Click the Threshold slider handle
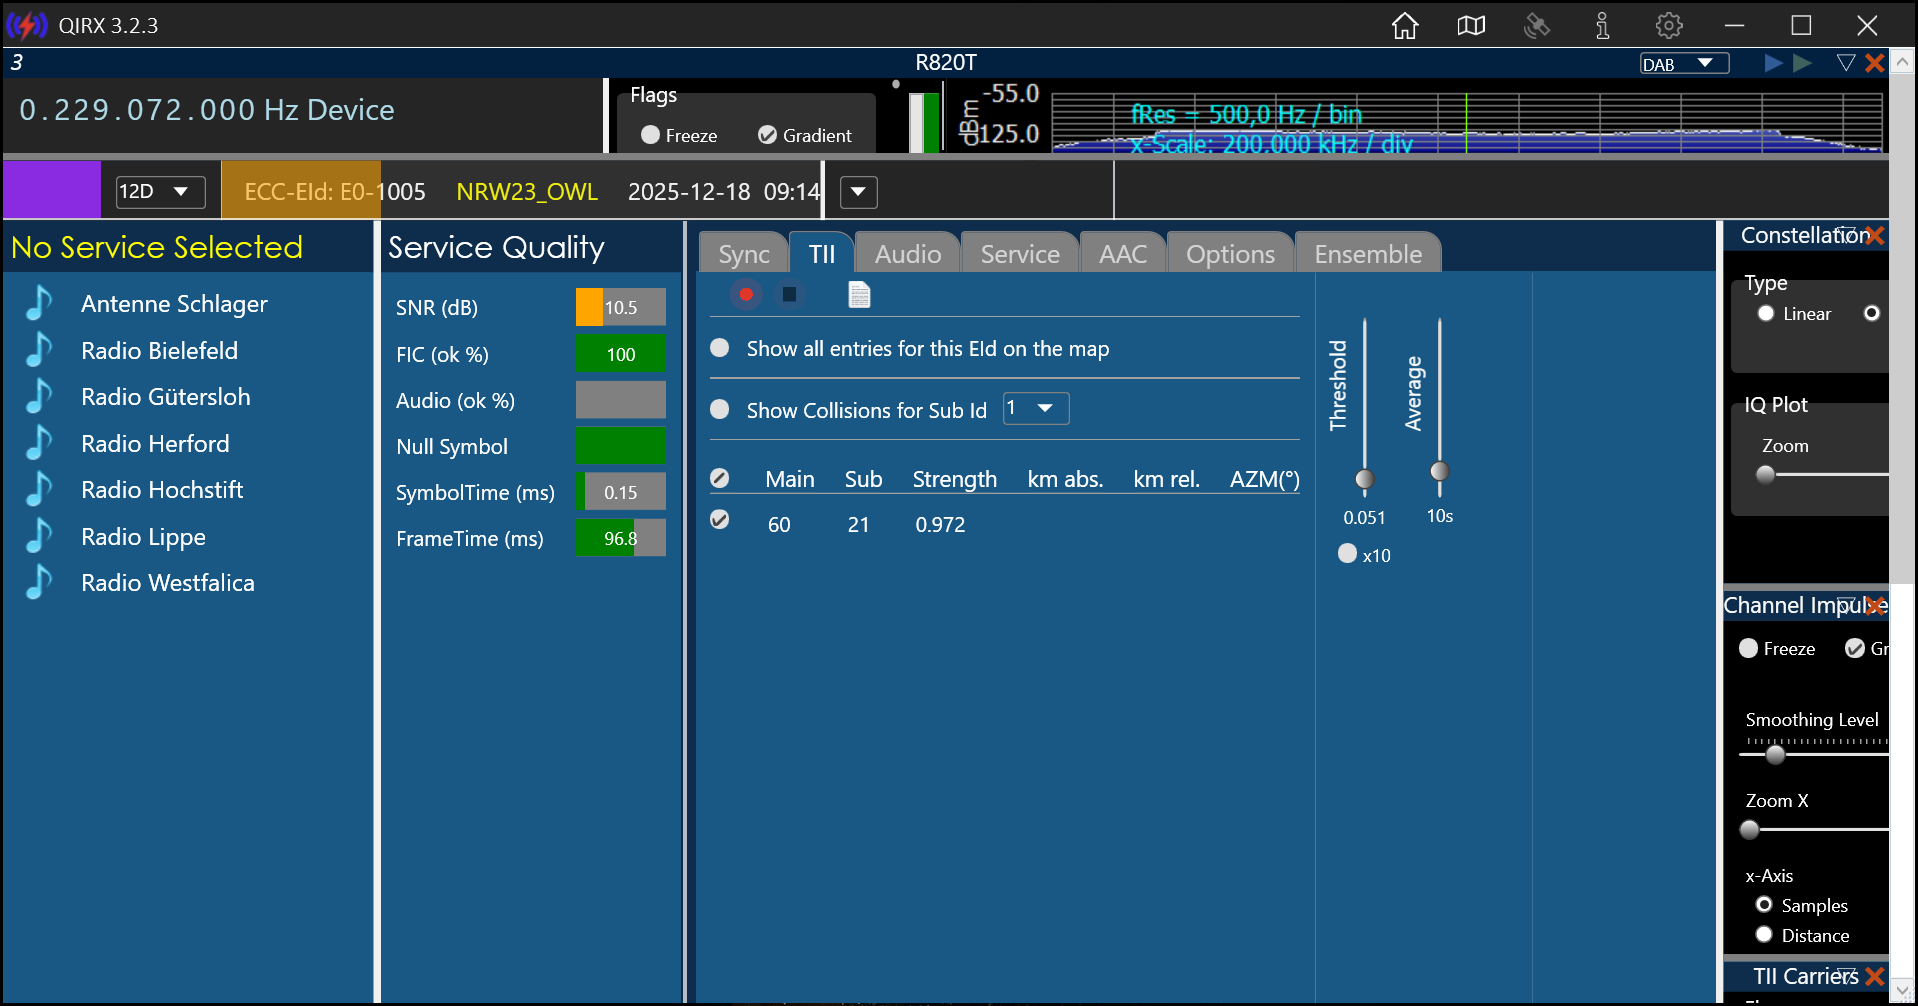1918x1006 pixels. [x=1364, y=480]
